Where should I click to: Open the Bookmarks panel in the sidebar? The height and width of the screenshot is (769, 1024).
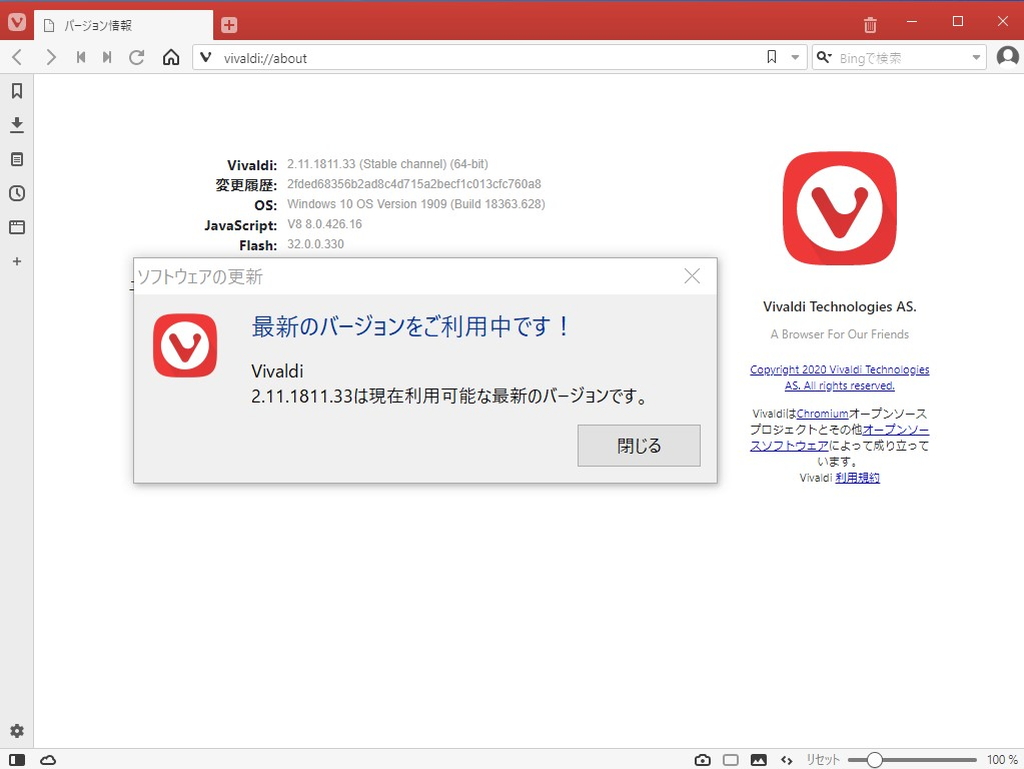point(16,91)
